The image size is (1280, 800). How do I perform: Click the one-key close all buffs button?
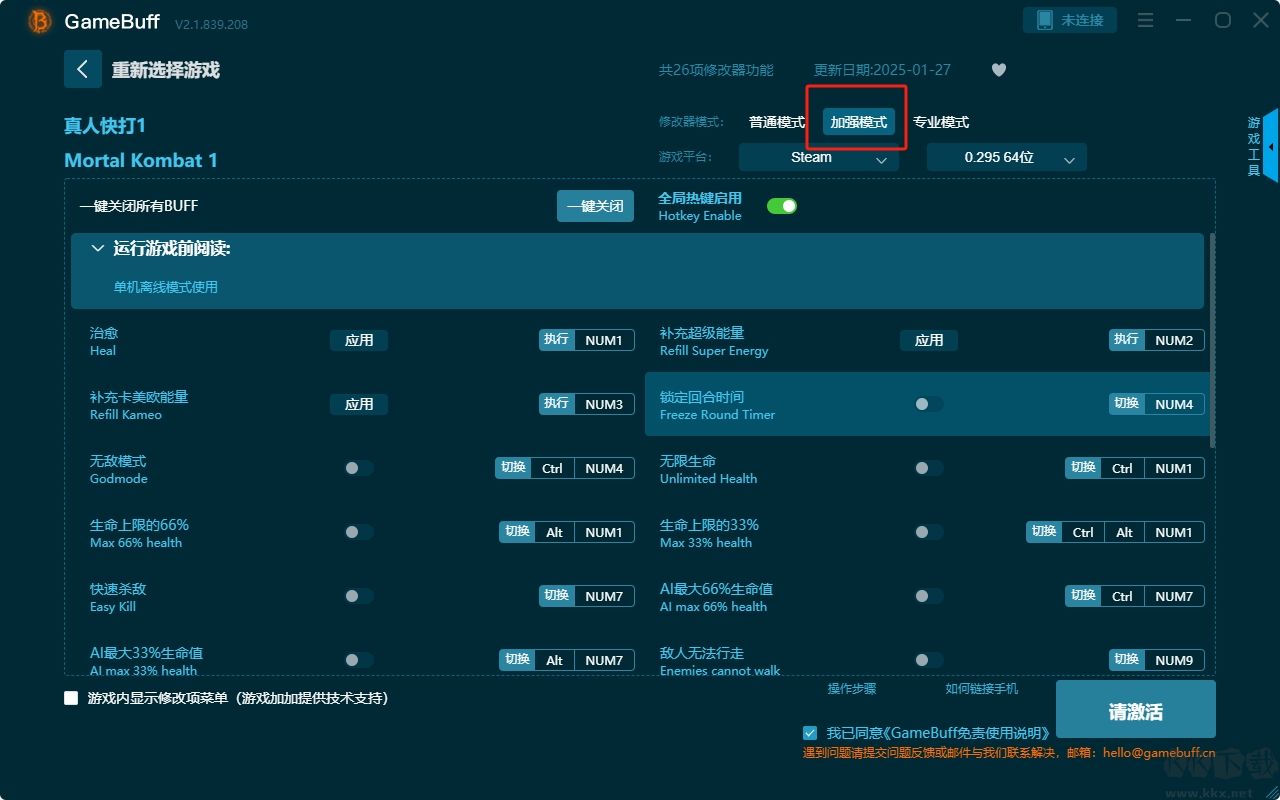tap(595, 206)
